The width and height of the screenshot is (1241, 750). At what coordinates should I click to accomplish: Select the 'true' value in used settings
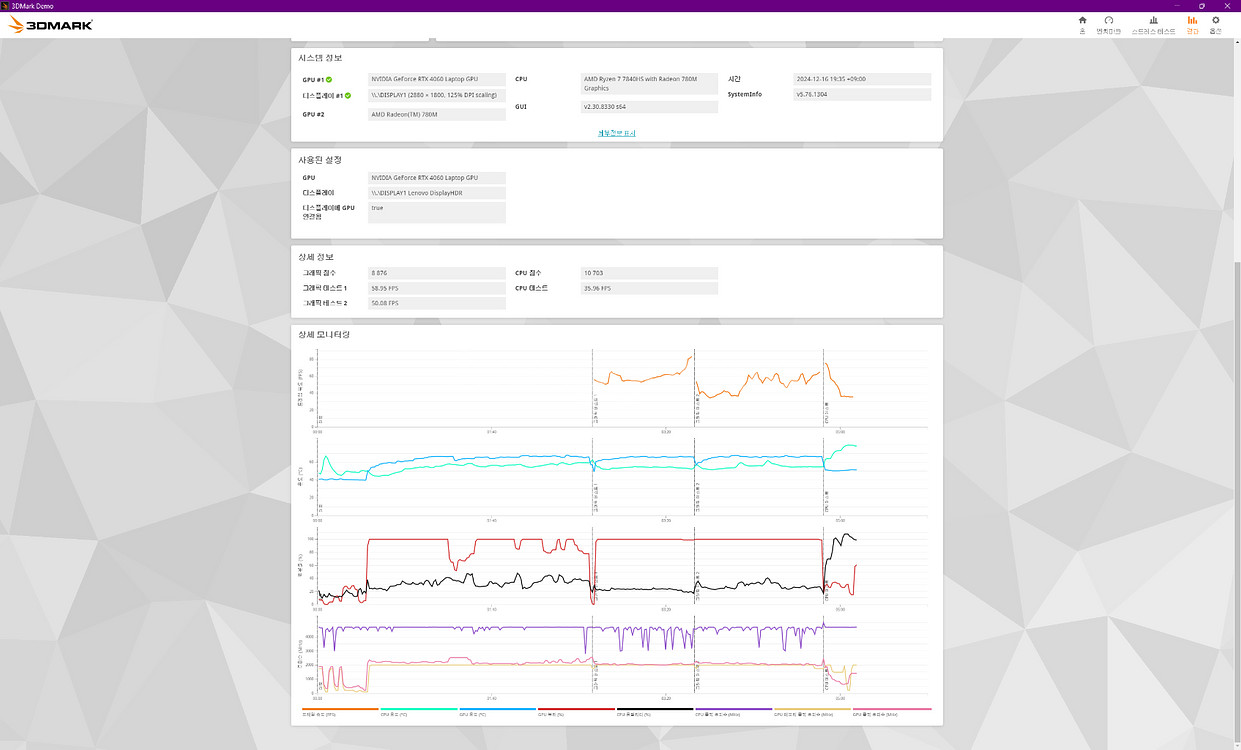point(436,212)
